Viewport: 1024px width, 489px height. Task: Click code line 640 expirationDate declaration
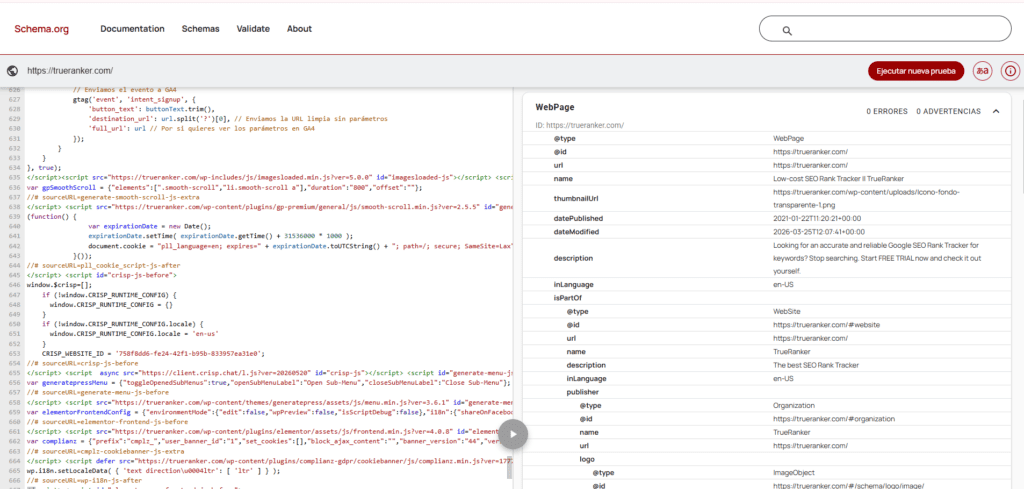click(148, 225)
